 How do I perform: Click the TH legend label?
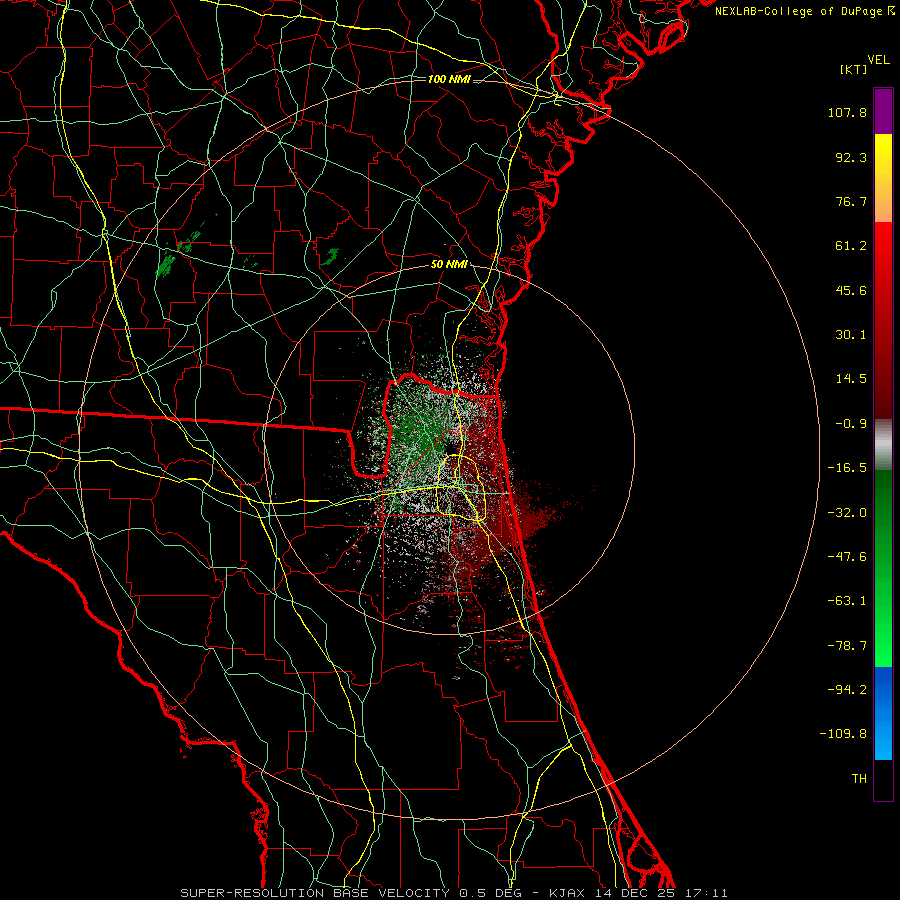(859, 779)
